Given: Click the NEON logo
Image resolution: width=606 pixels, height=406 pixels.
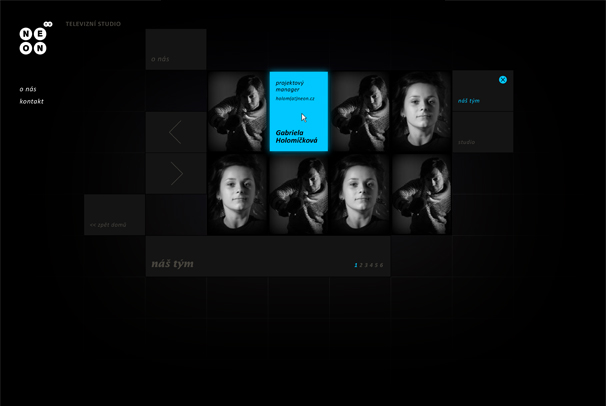Looking at the screenshot, I should coord(34,39).
